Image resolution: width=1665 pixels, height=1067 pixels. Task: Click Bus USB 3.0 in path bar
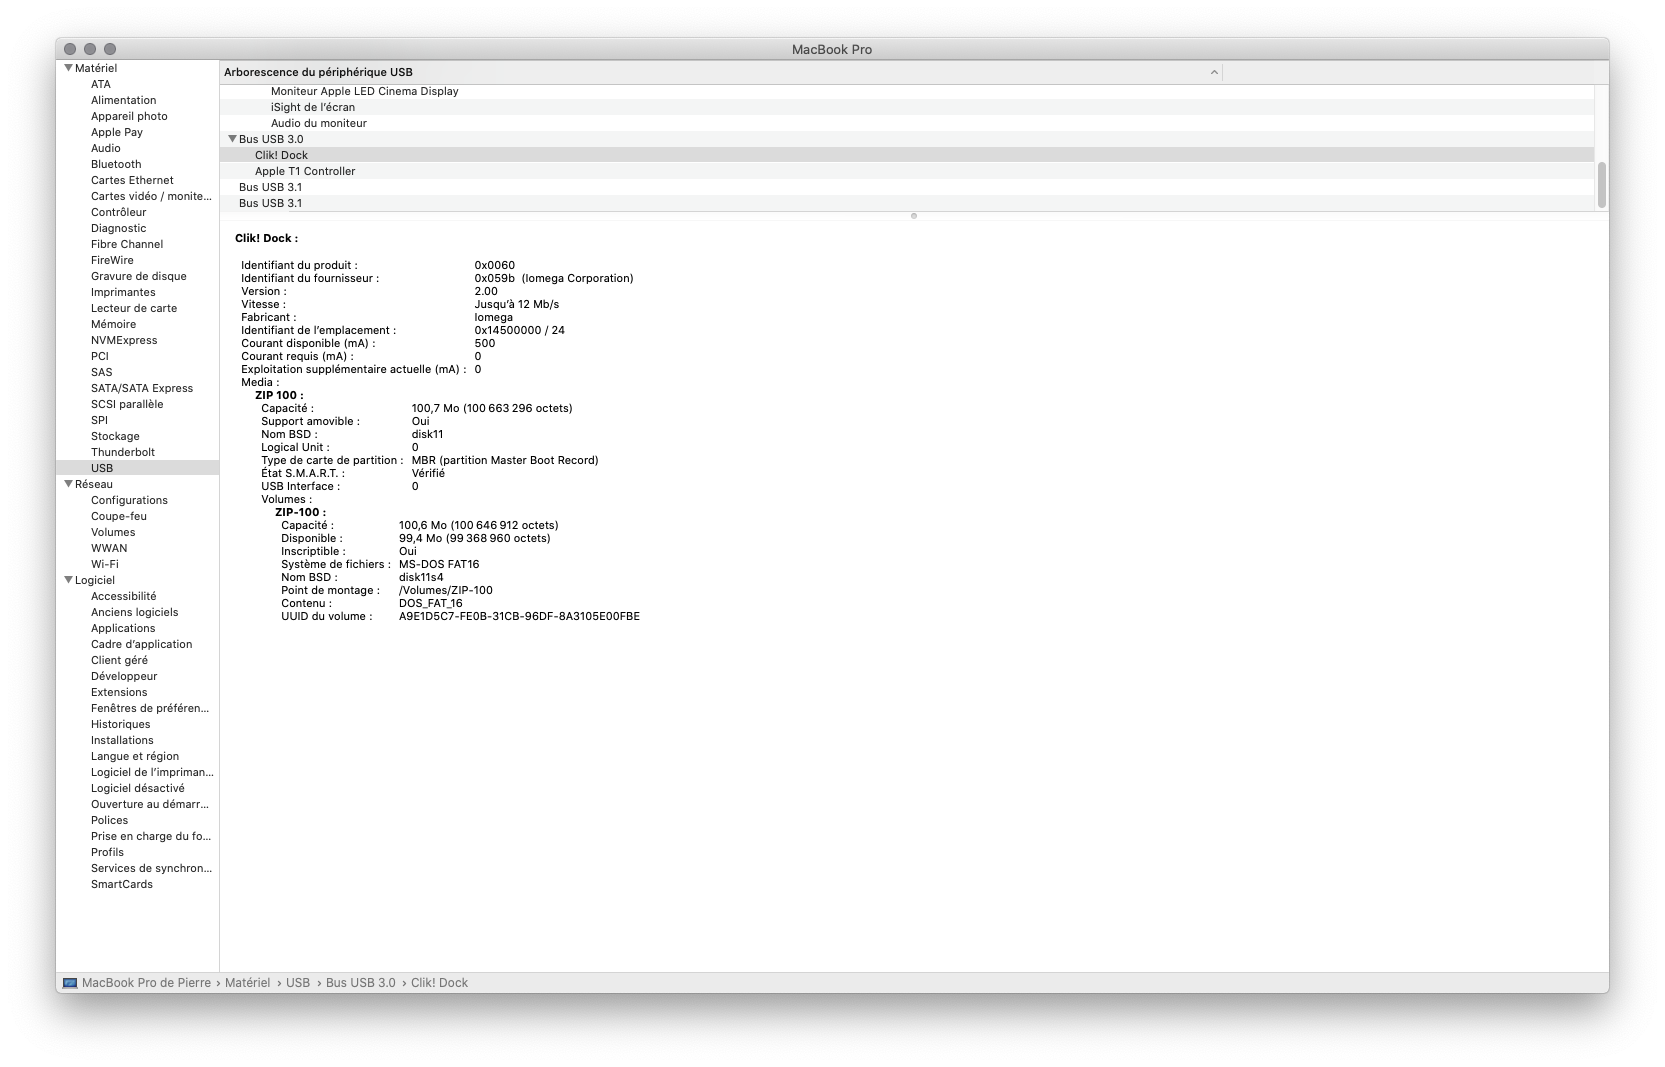pyautogui.click(x=360, y=983)
